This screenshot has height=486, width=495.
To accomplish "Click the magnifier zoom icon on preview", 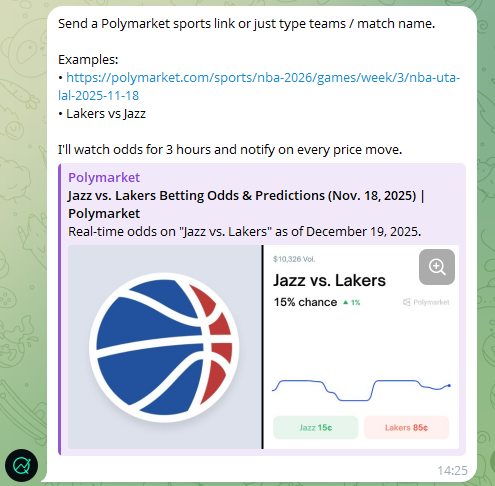I will [x=437, y=267].
